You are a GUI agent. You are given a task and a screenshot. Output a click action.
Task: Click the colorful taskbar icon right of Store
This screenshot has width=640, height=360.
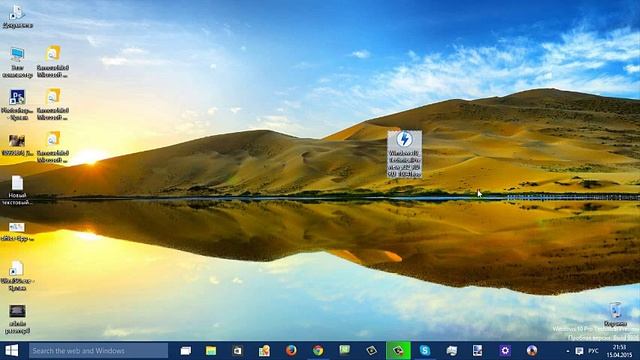pyautogui.click(x=264, y=351)
